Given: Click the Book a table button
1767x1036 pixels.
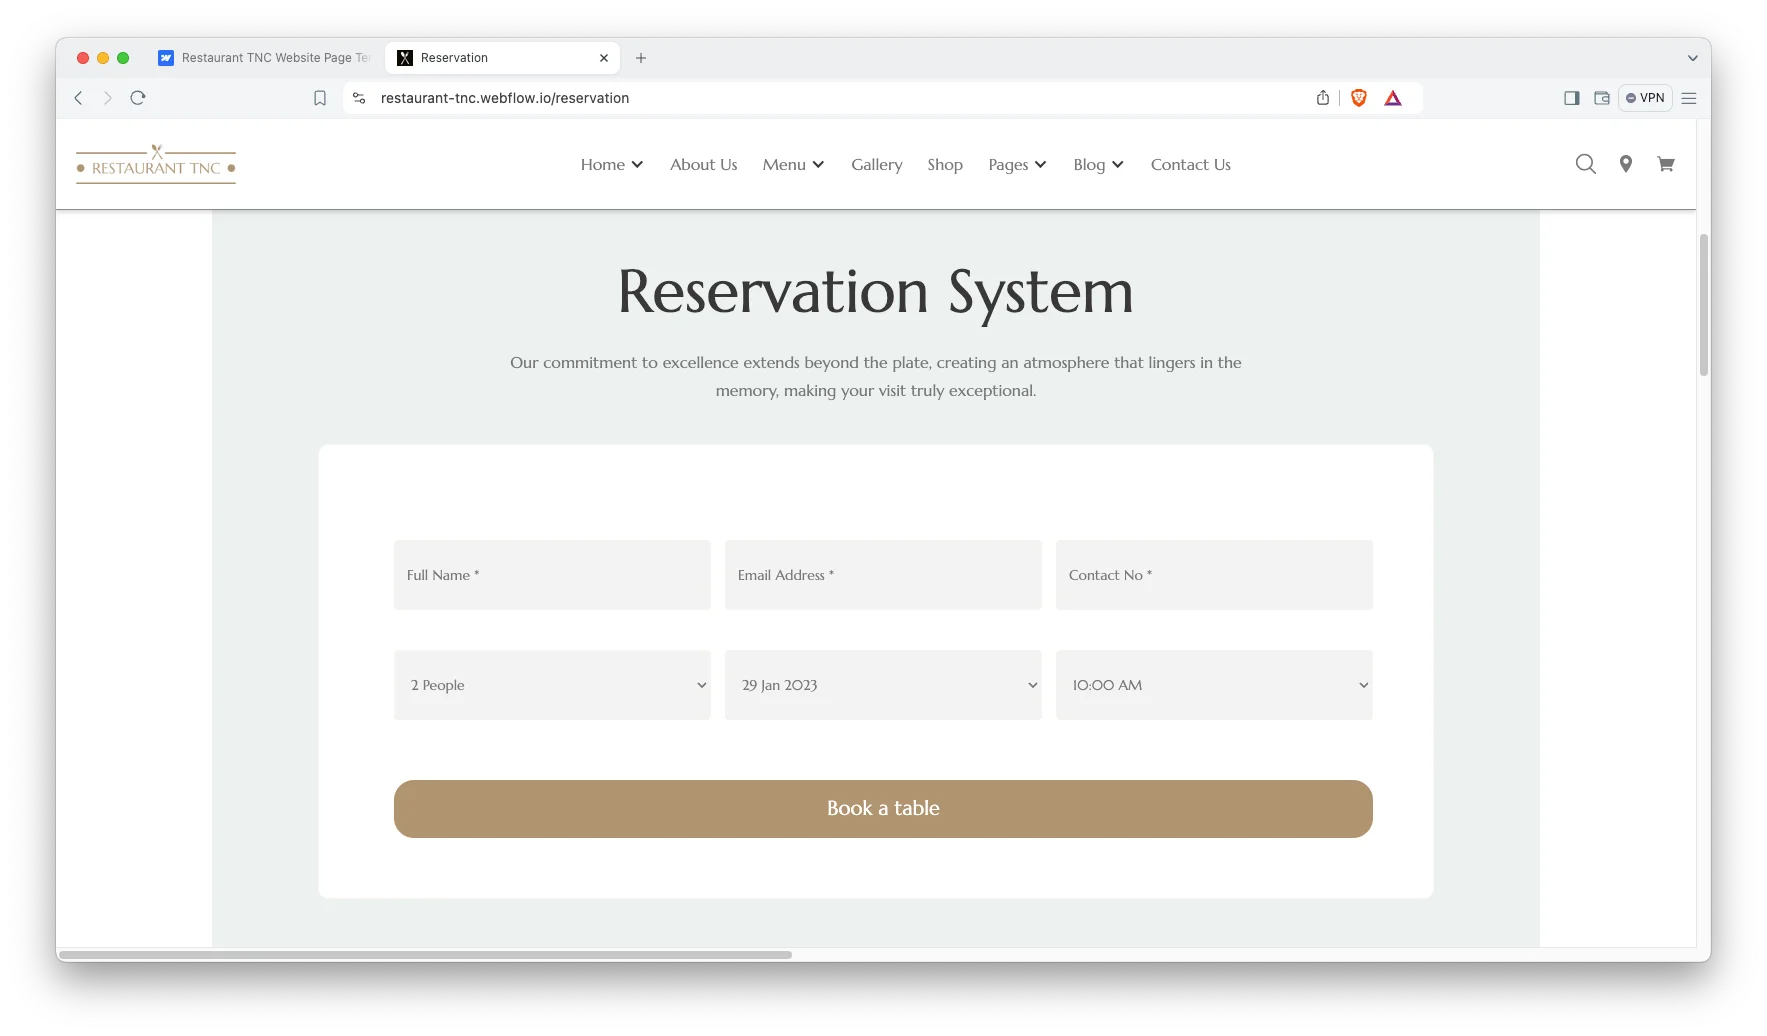Looking at the screenshot, I should click(883, 809).
